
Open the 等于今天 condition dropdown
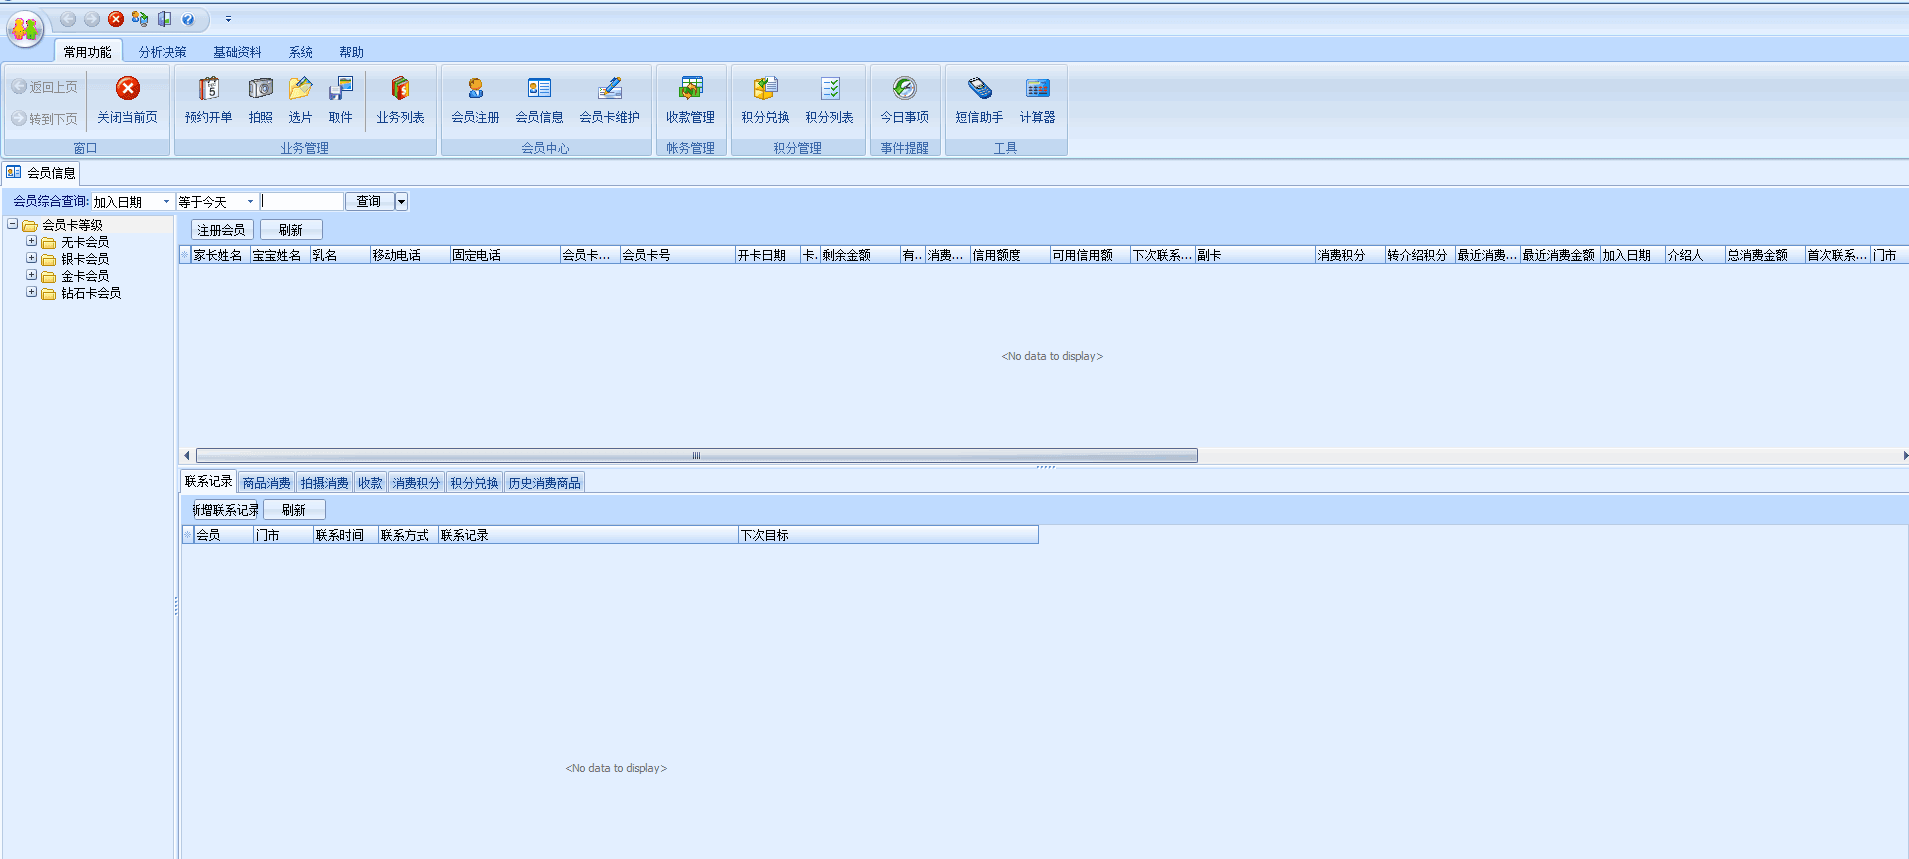250,202
